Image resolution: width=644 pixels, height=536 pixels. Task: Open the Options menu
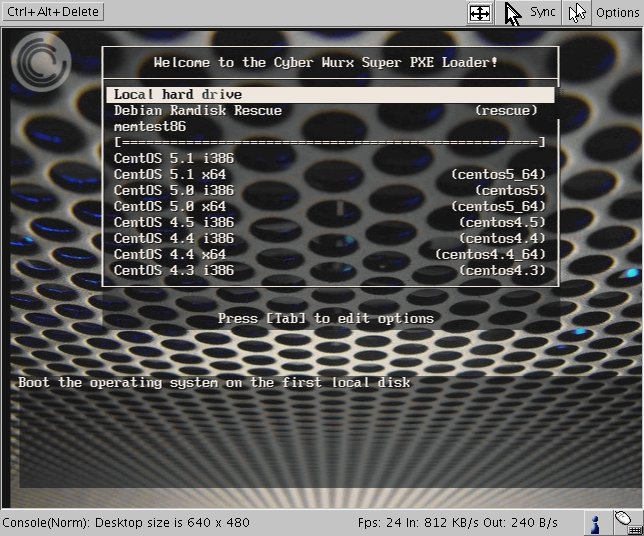coord(617,13)
